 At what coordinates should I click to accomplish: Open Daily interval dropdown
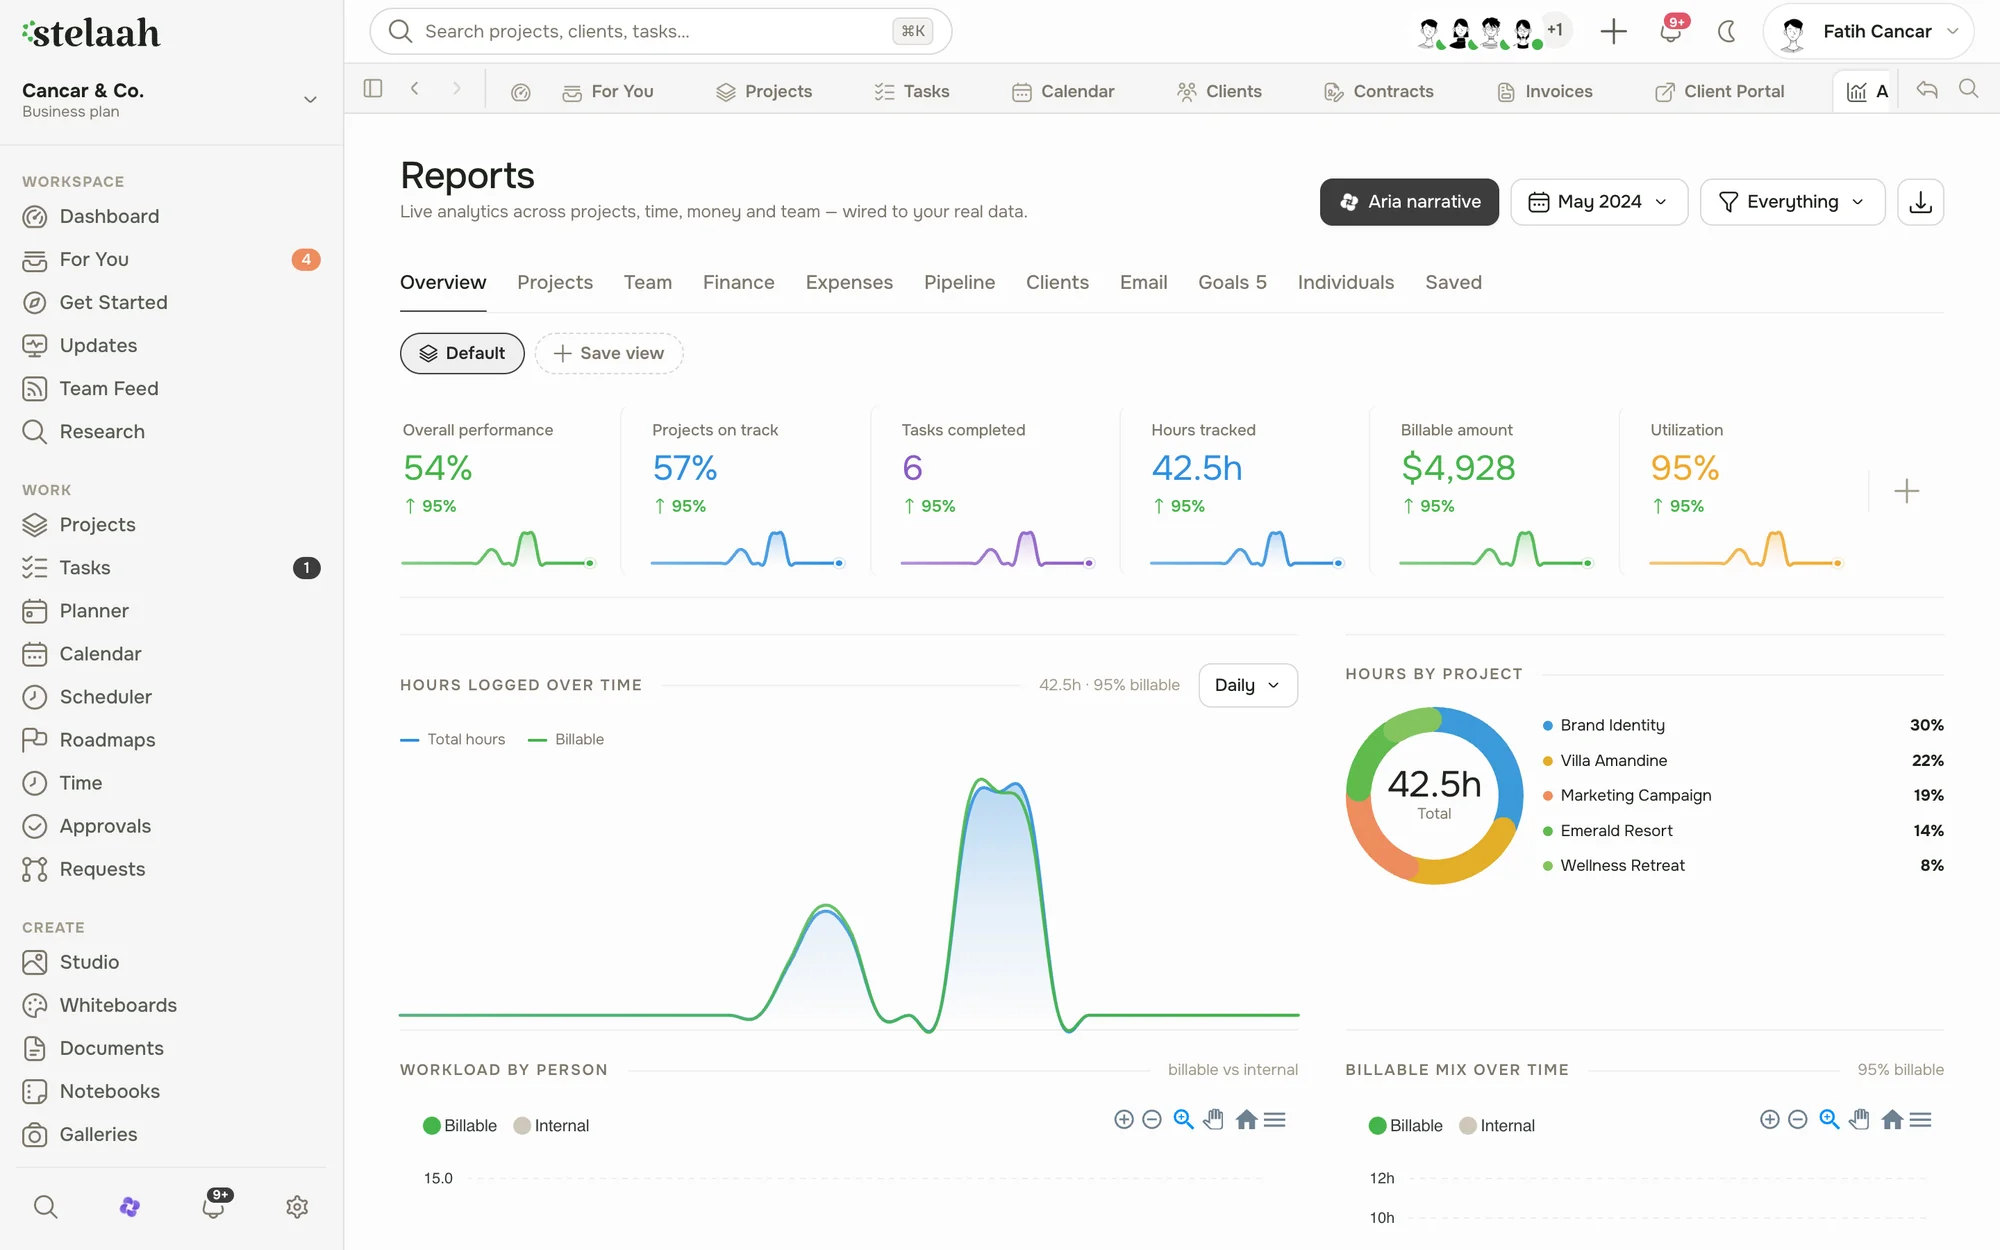[1248, 685]
